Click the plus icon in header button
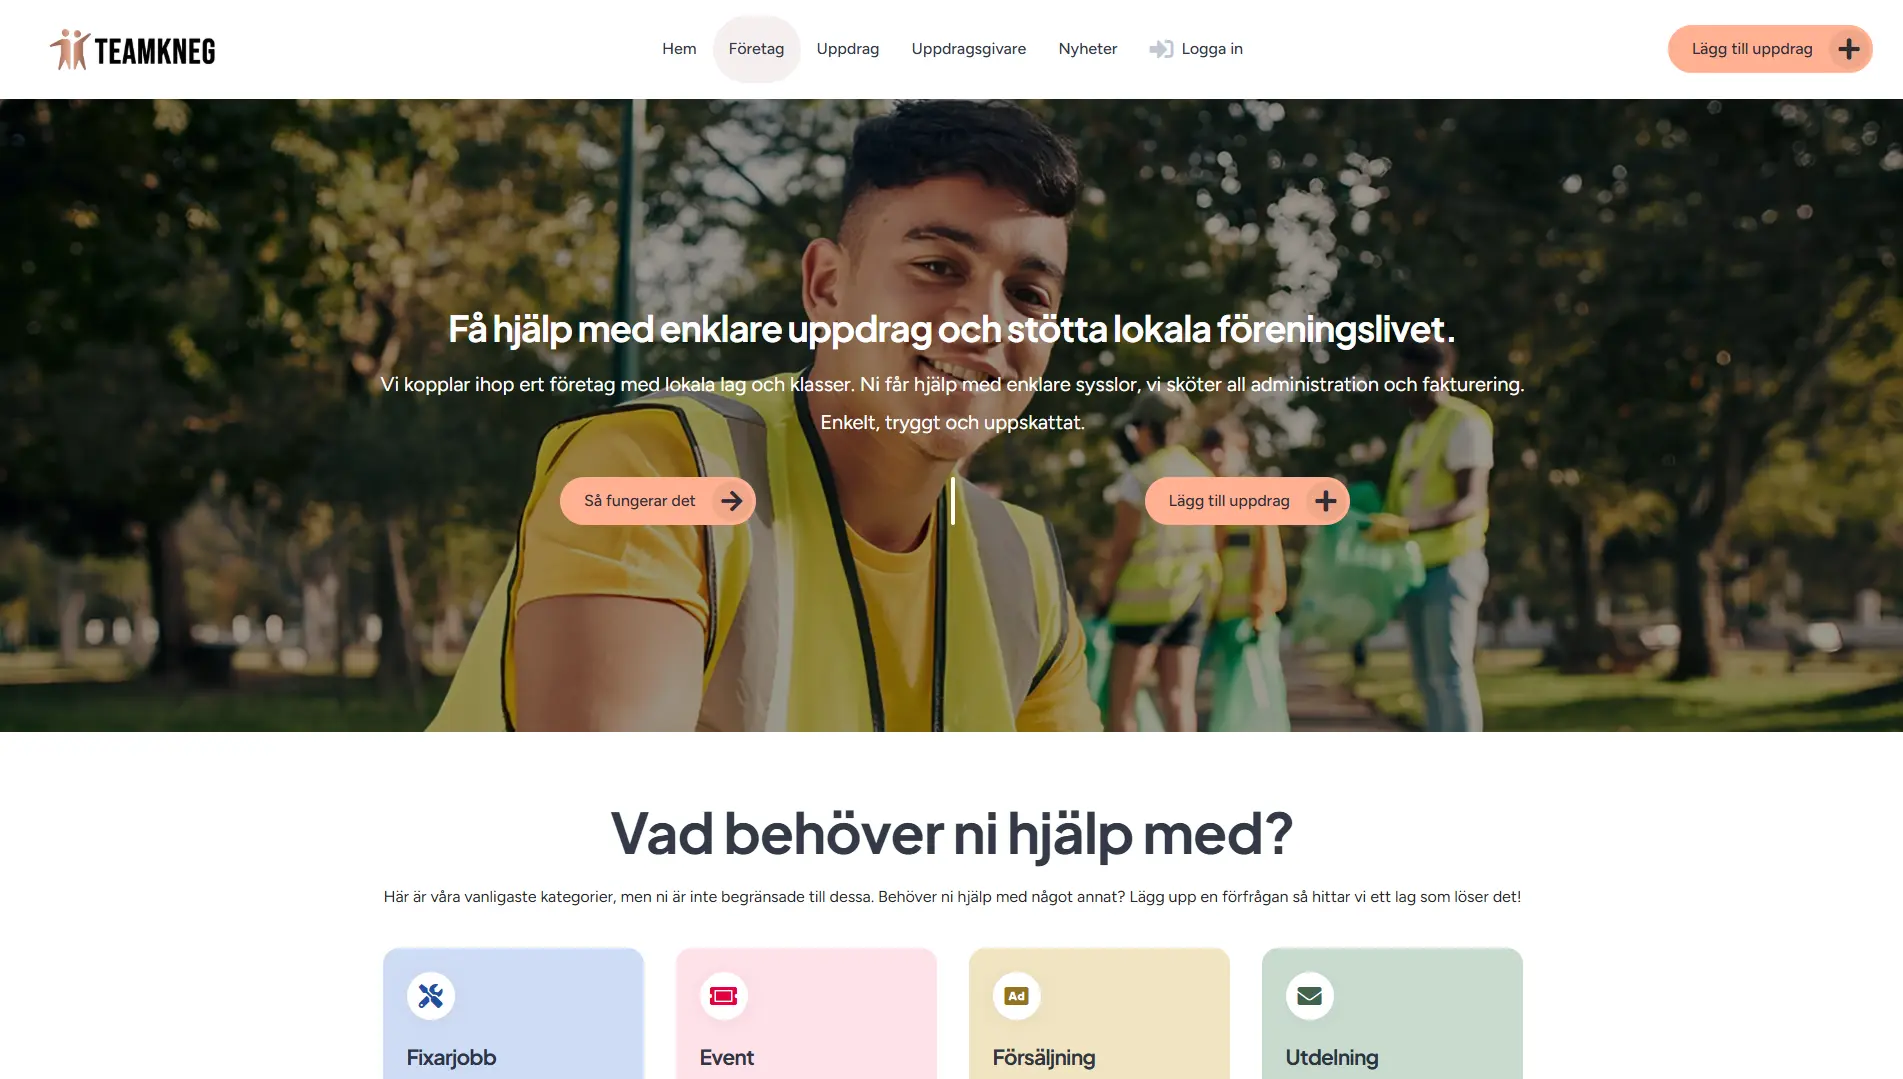 point(1849,49)
